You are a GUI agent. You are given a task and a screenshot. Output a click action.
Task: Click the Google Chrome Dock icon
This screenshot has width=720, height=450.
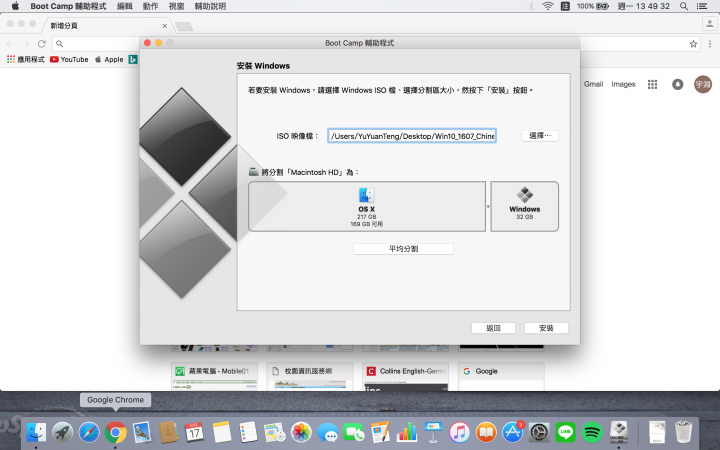(x=115, y=432)
